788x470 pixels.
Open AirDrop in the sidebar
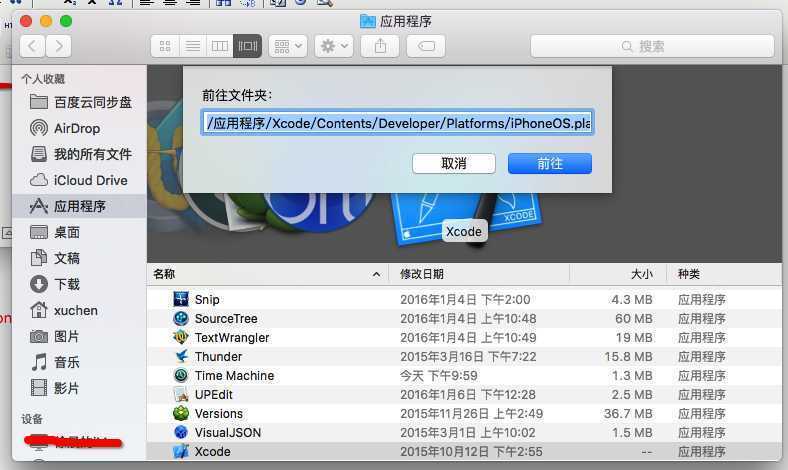(x=65, y=128)
